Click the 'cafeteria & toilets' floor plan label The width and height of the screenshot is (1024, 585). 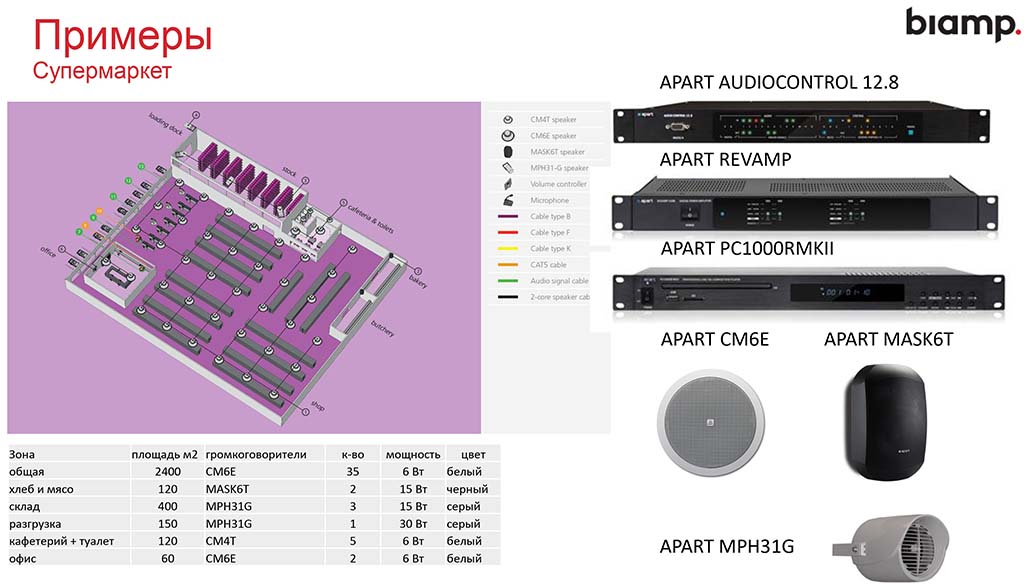click(x=371, y=218)
